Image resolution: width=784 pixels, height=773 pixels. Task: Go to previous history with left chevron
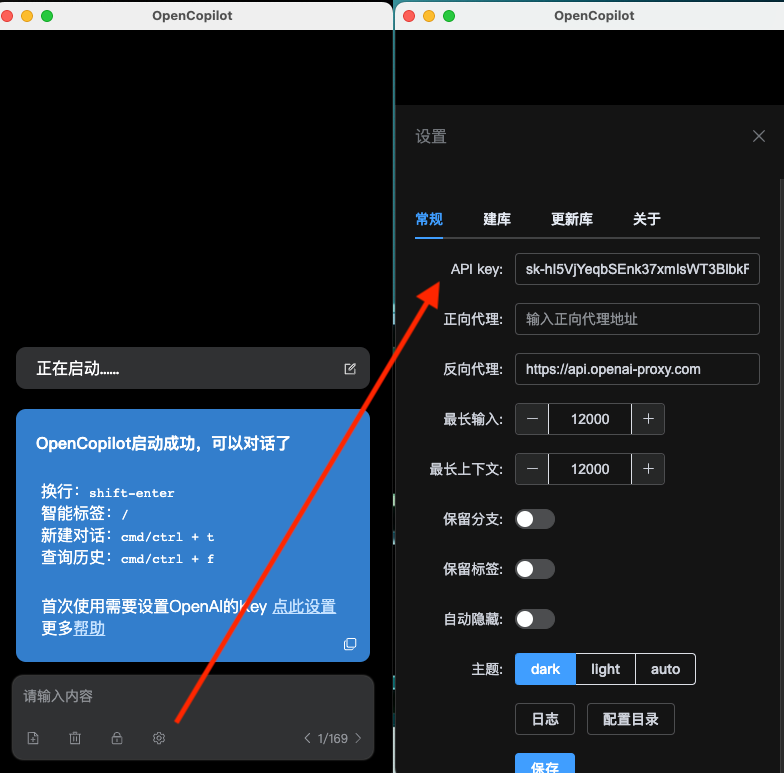pos(308,738)
